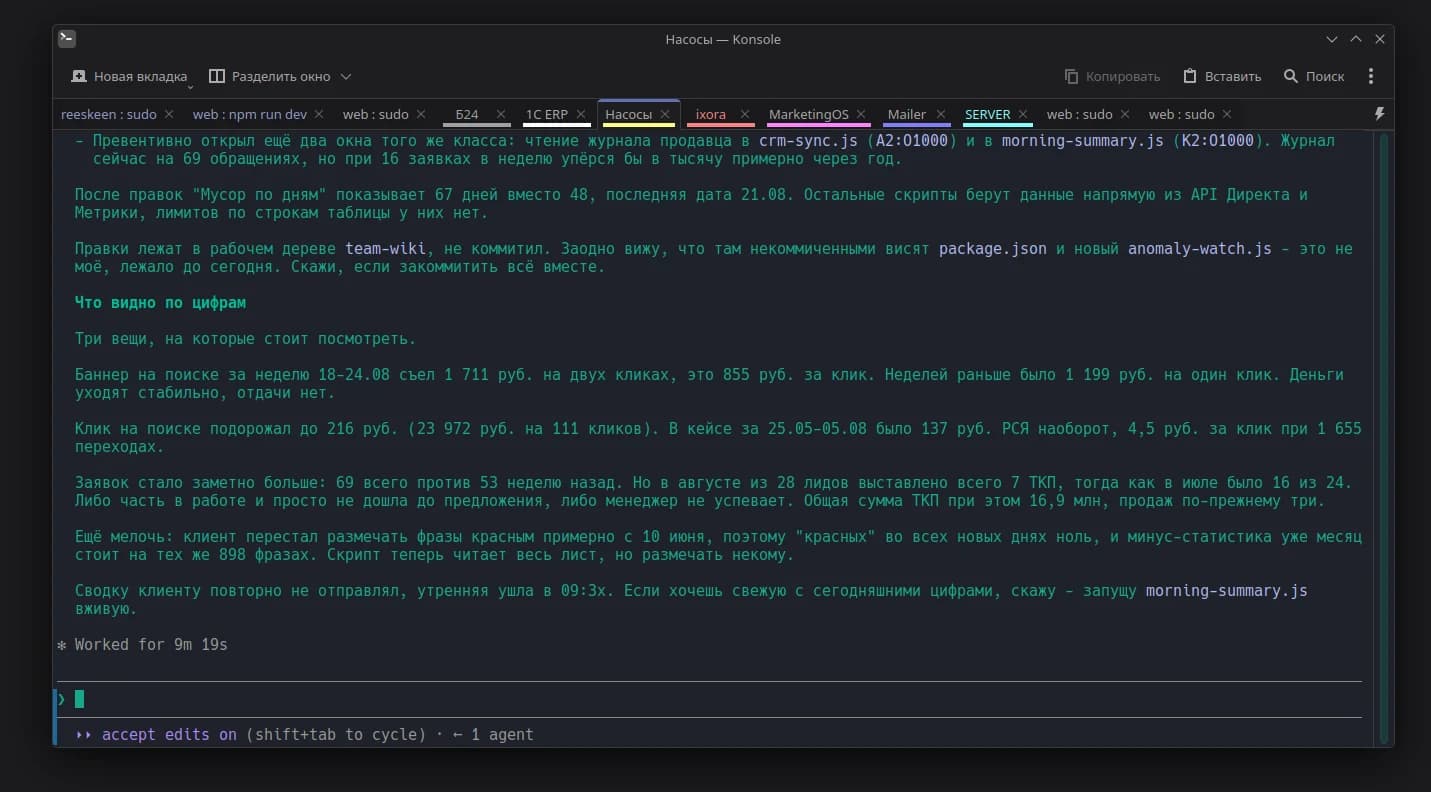
Task: Close the web : npm run dev tab
Action: (319, 114)
